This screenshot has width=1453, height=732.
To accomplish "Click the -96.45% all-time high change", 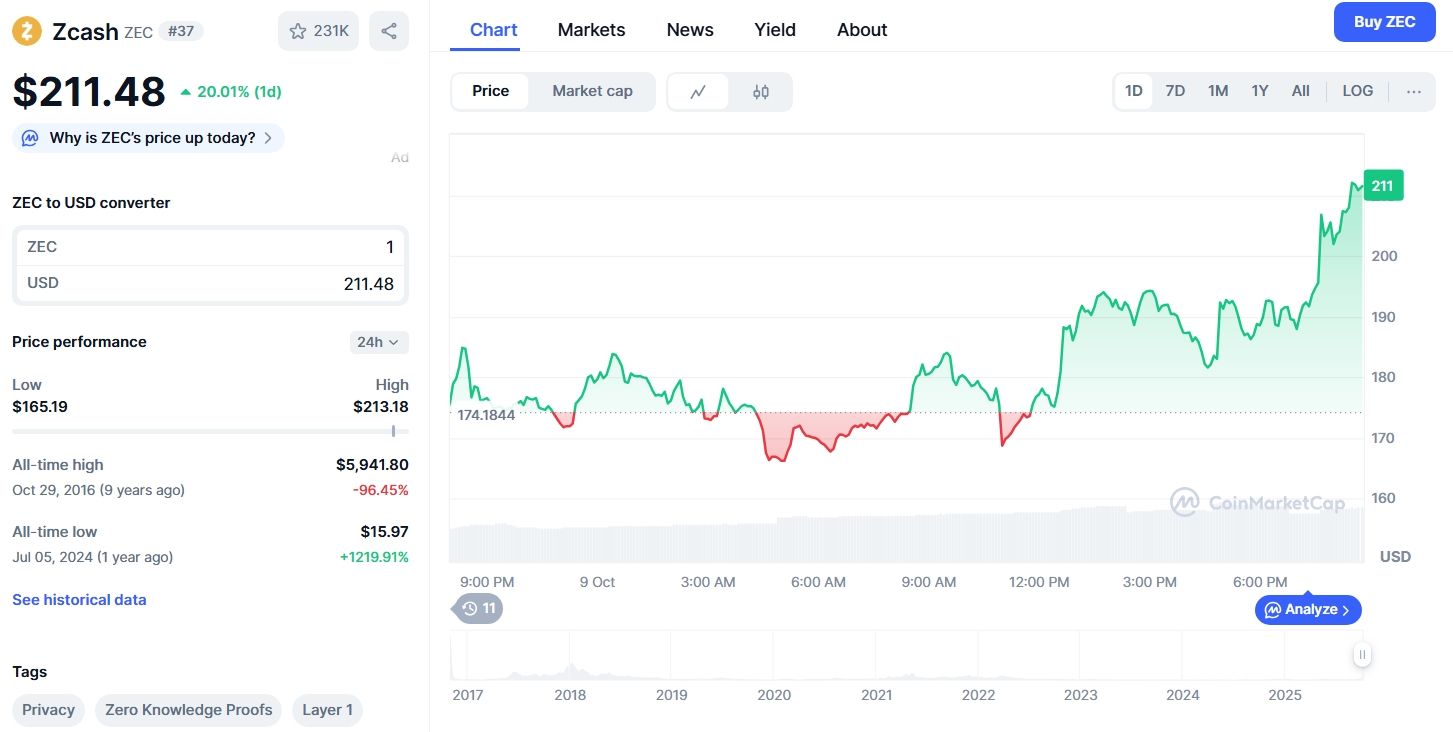I will (380, 490).
